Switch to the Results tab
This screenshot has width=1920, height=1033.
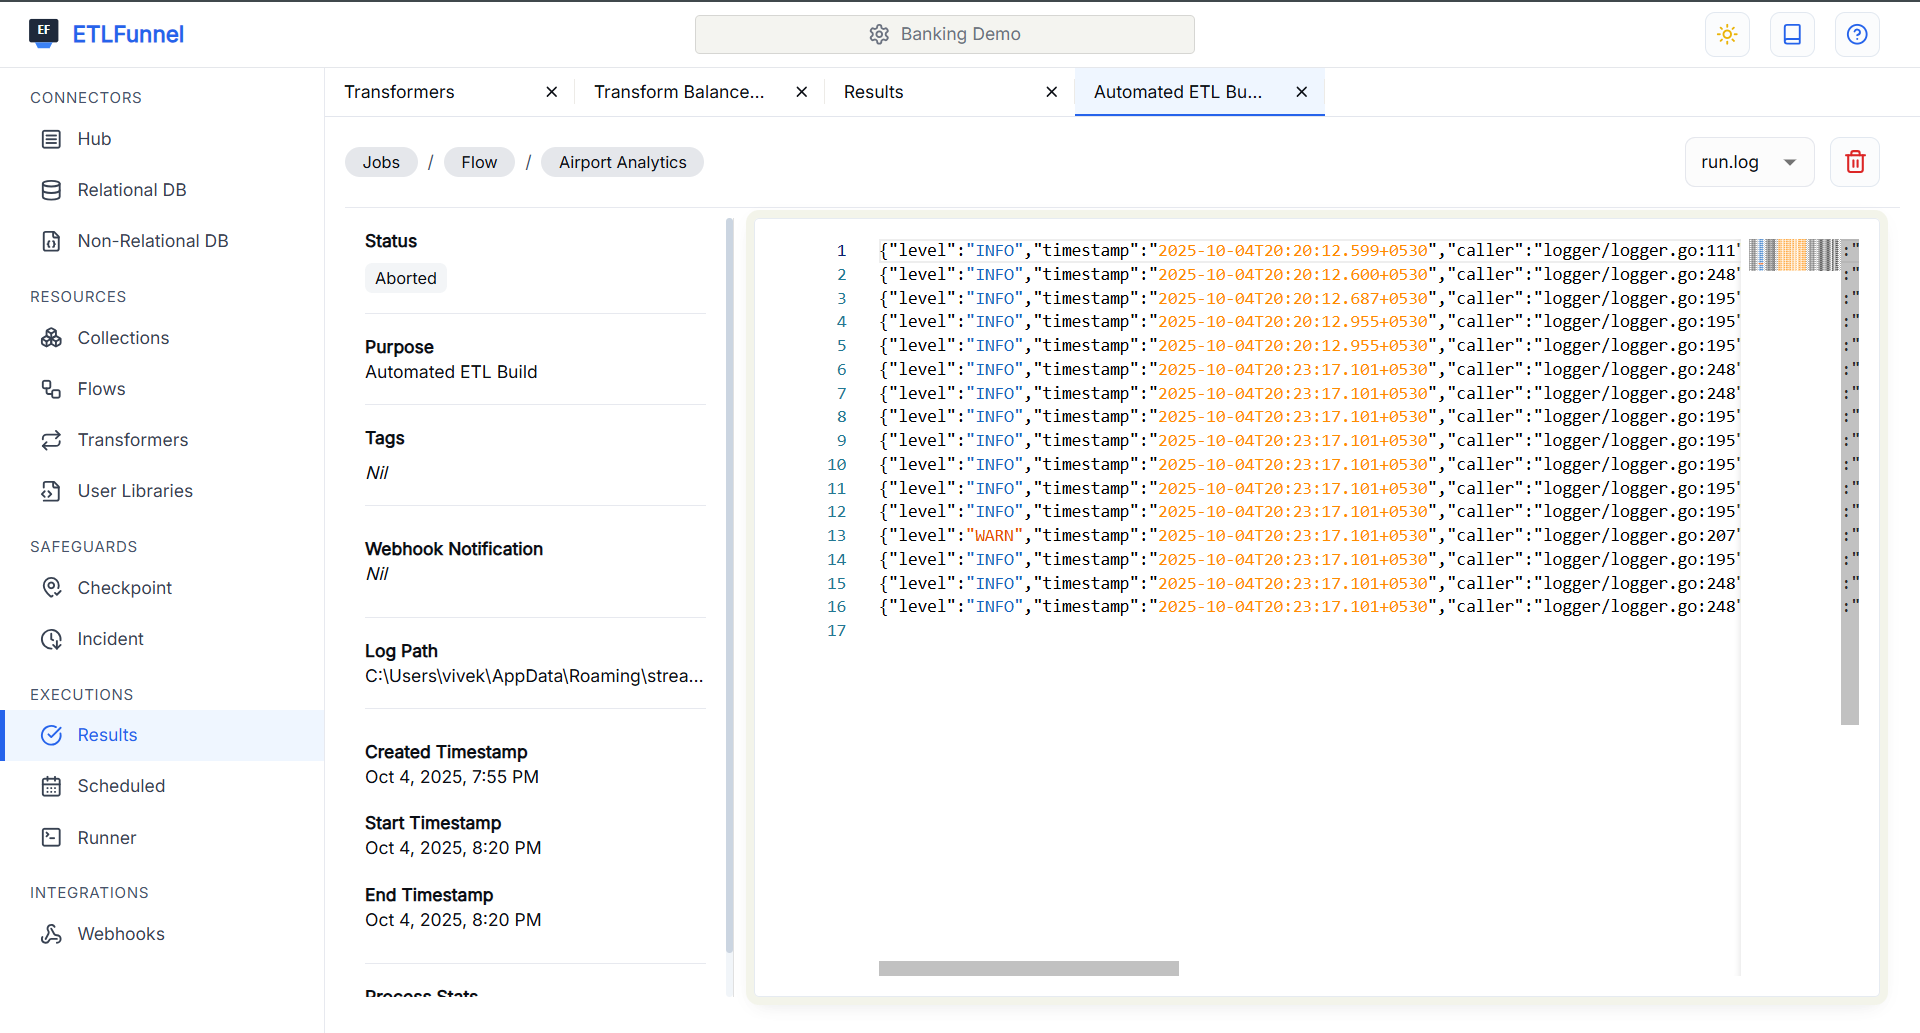tap(873, 91)
